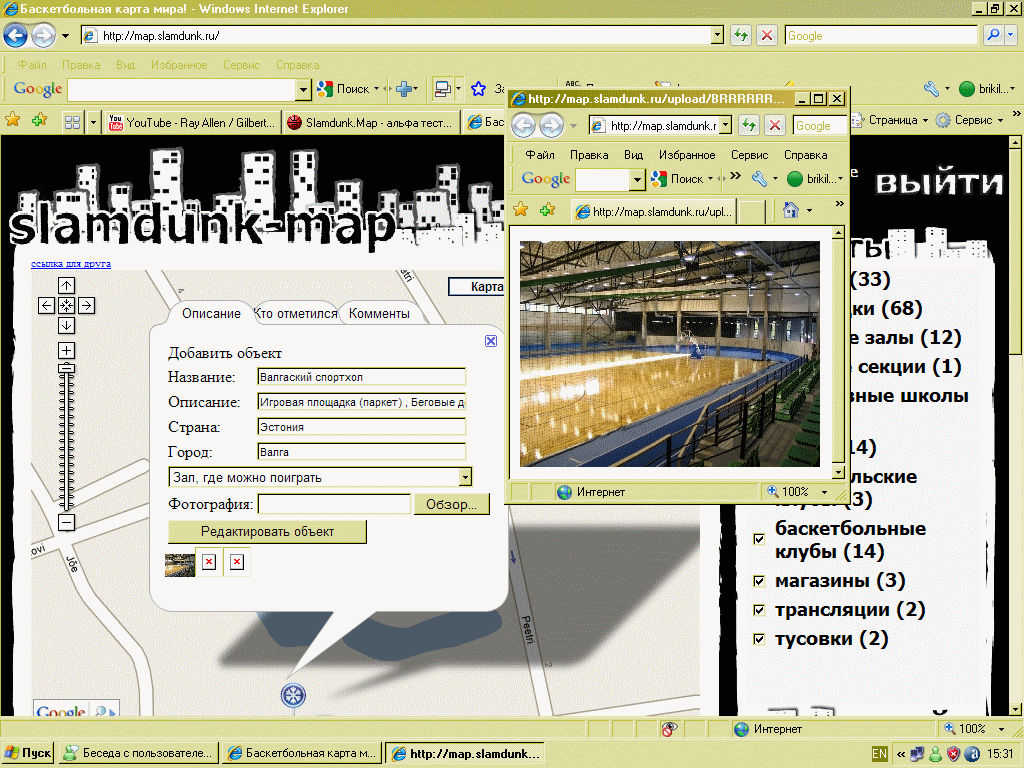1024x768 pixels.
Task: Toggle the 'магазины (3)' checkbox
Action: 759,582
